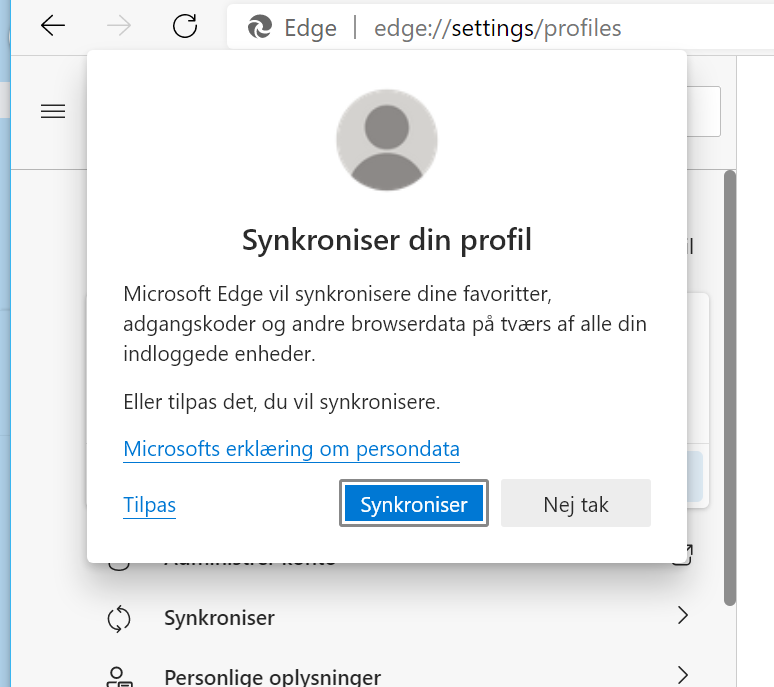Decline syncing with Nej tak
This screenshot has width=774, height=687.
575,504
